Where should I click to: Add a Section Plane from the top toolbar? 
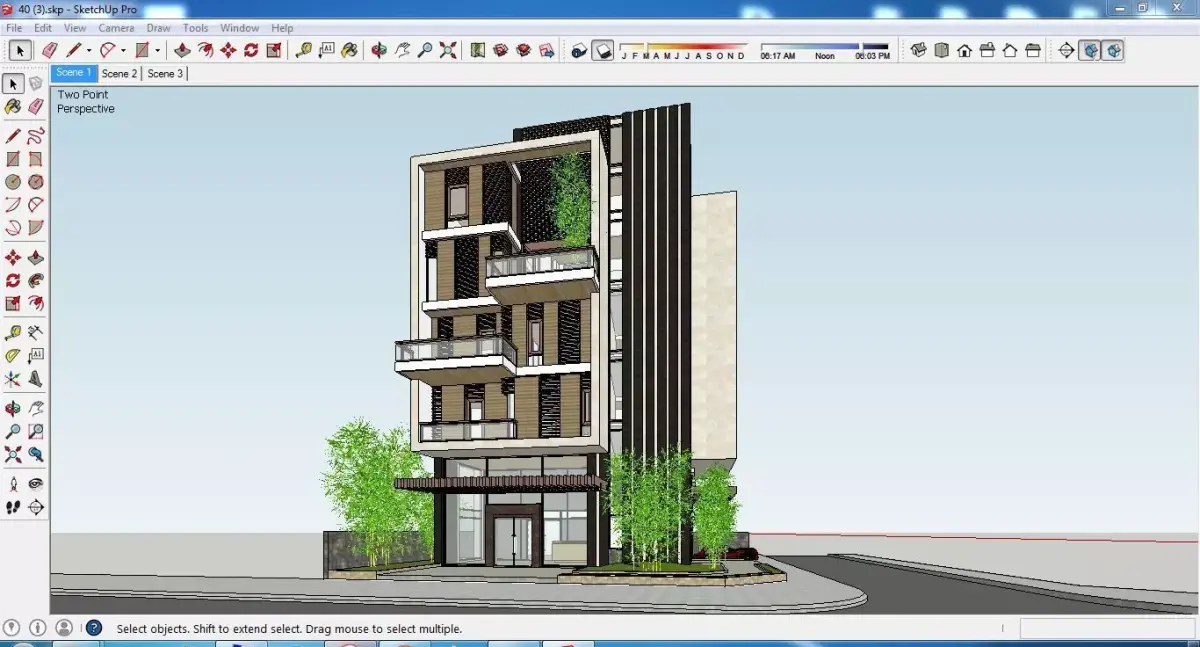tap(1066, 50)
